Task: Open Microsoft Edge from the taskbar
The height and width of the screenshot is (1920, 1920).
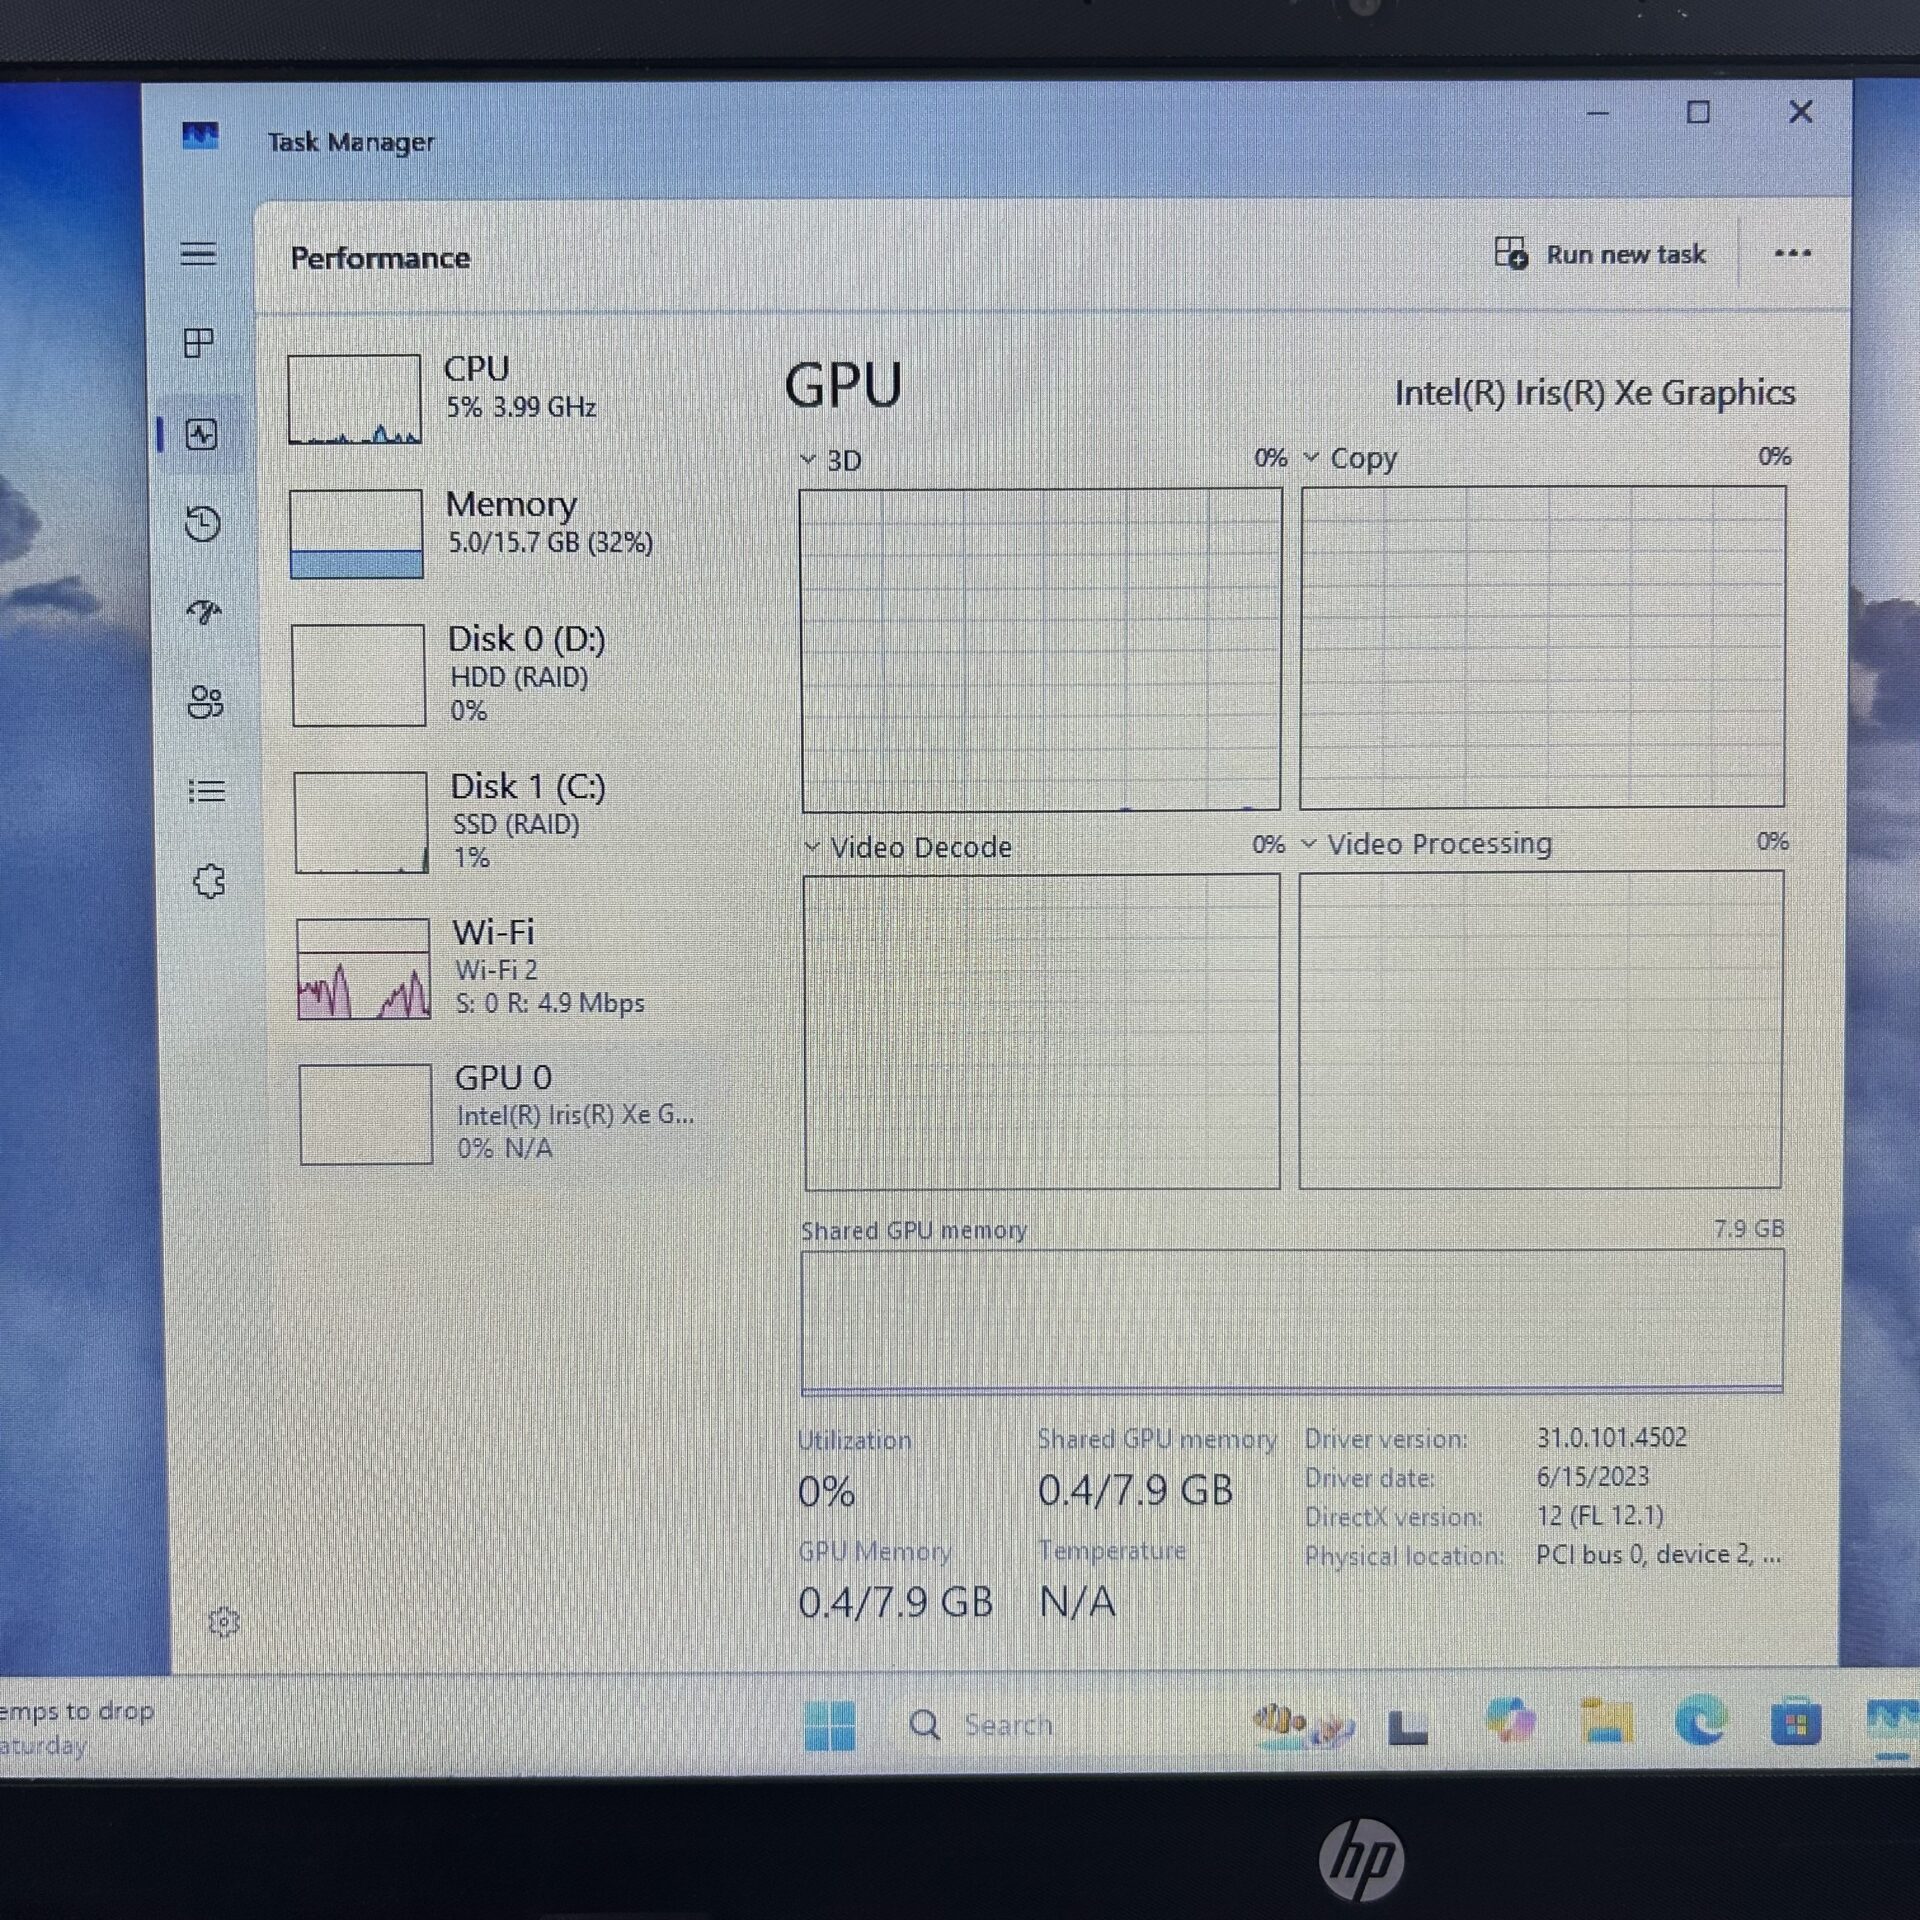Action: tap(1700, 1721)
